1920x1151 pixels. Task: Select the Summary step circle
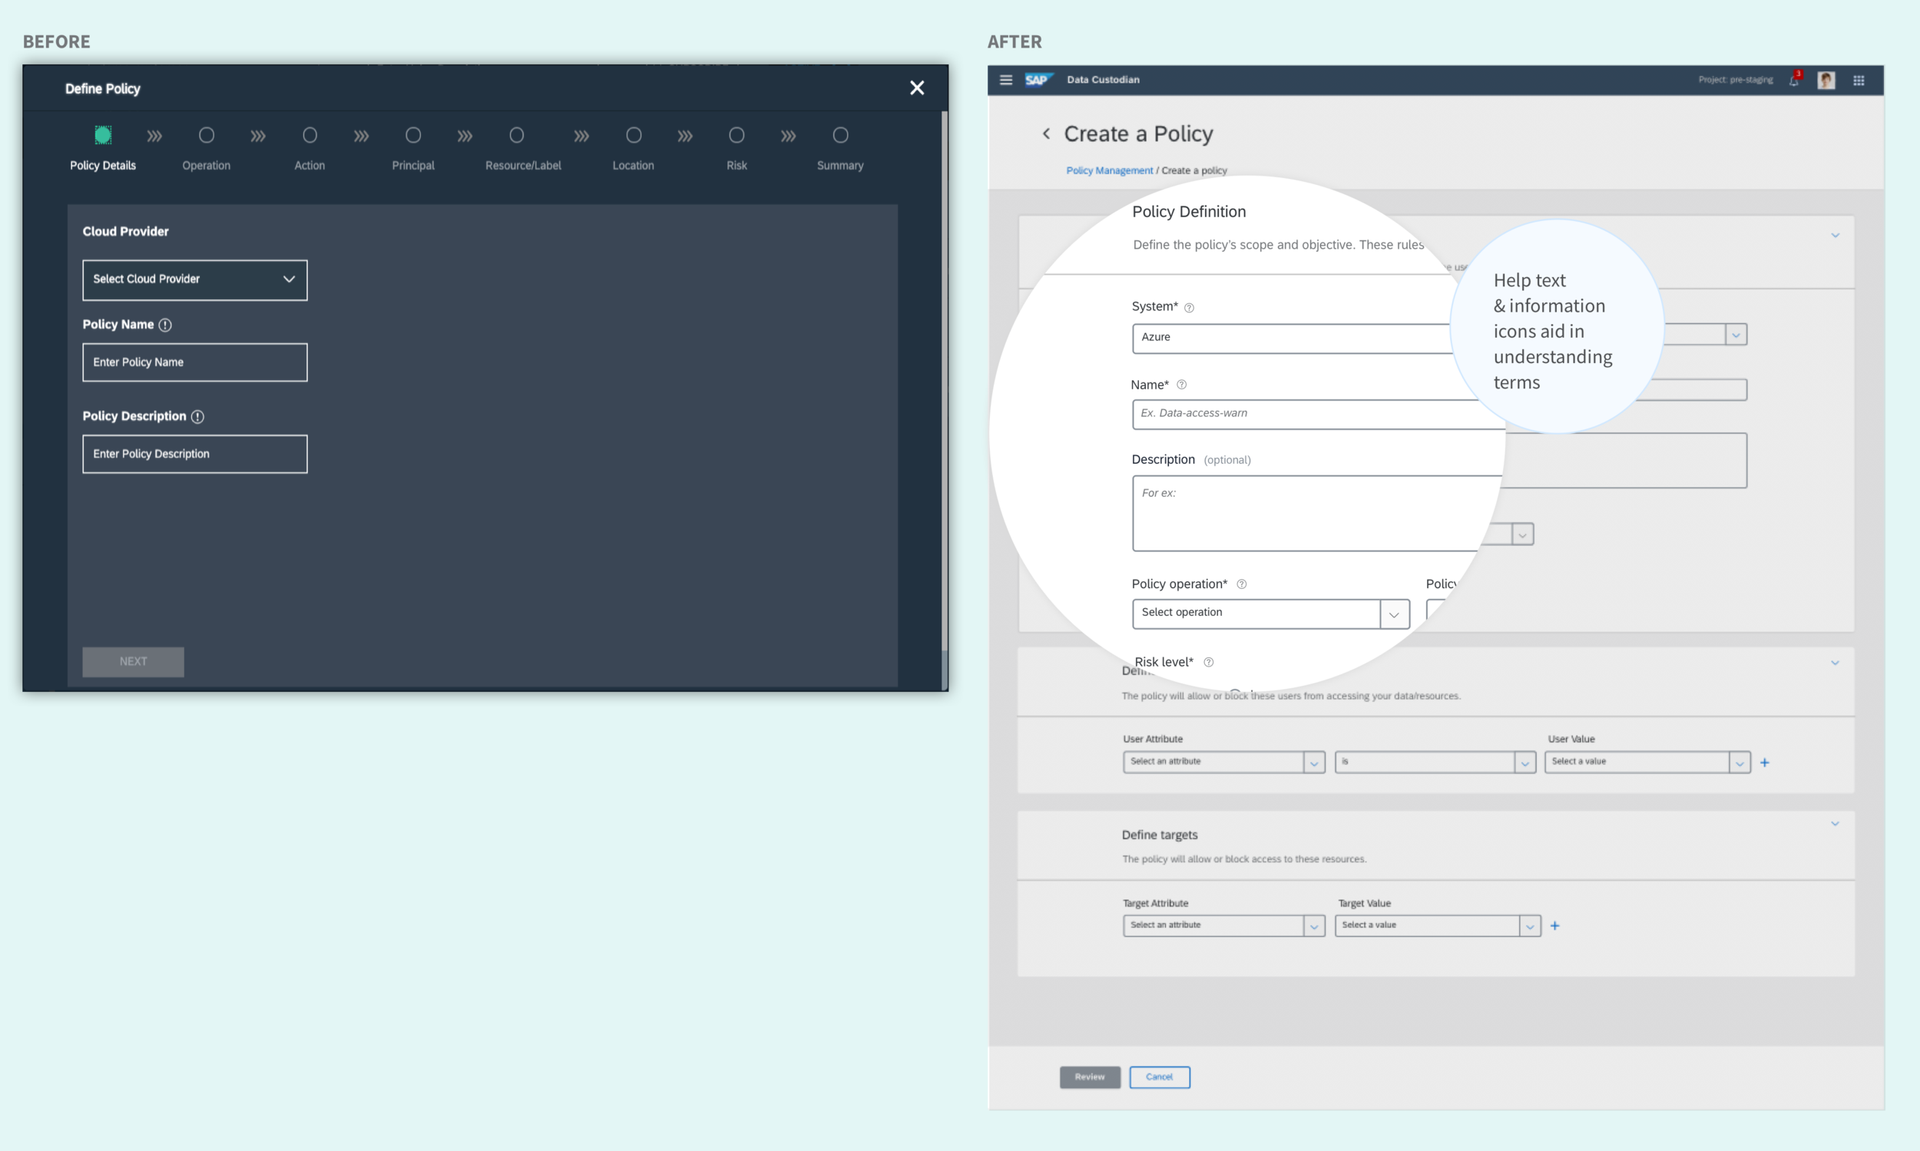tap(840, 135)
